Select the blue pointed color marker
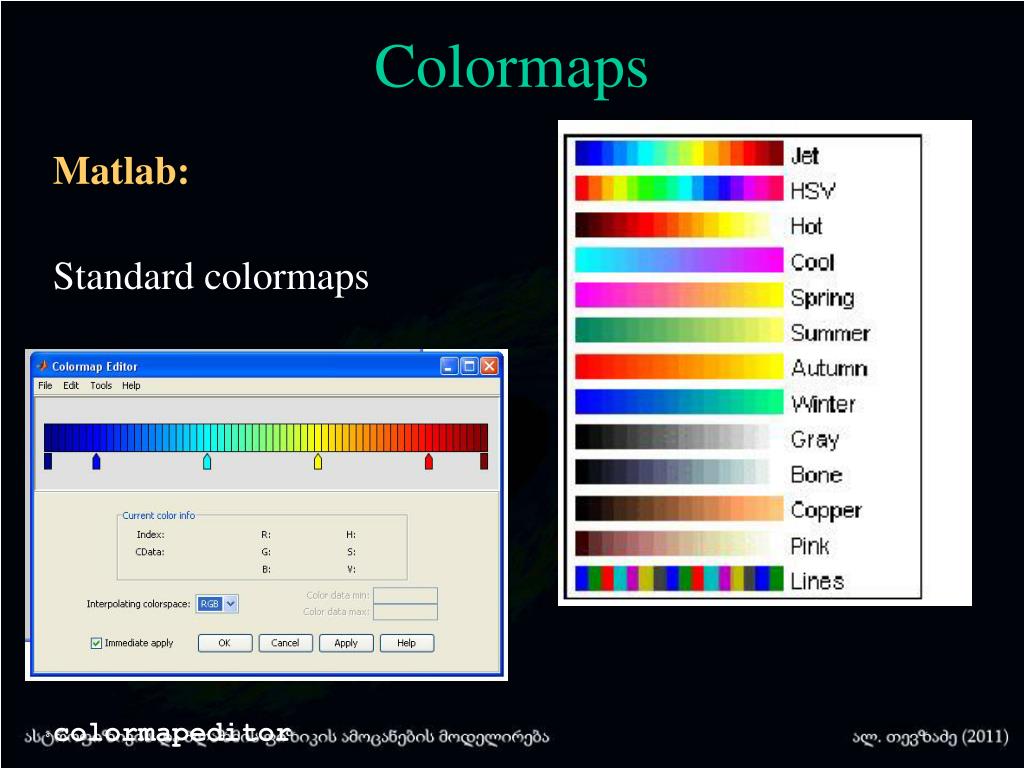The image size is (1024, 768). point(96,461)
